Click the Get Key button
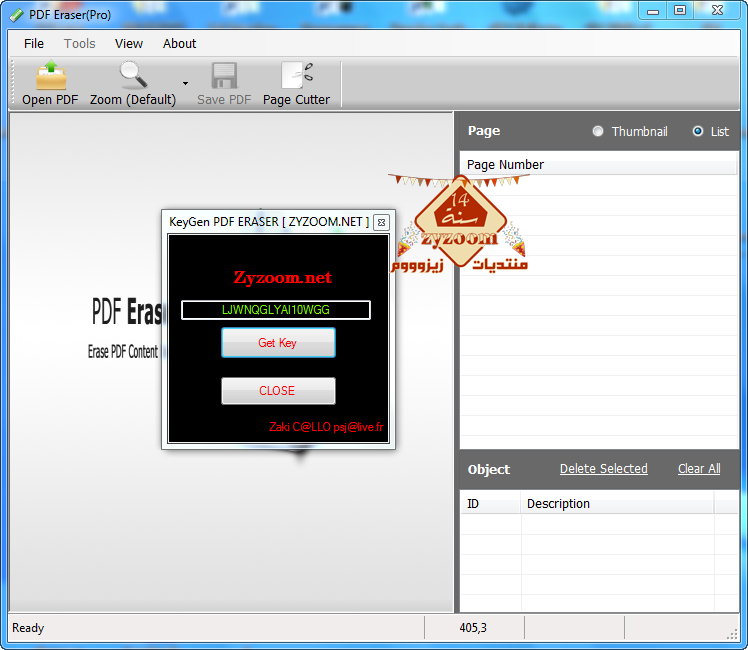748x650 pixels. point(278,342)
